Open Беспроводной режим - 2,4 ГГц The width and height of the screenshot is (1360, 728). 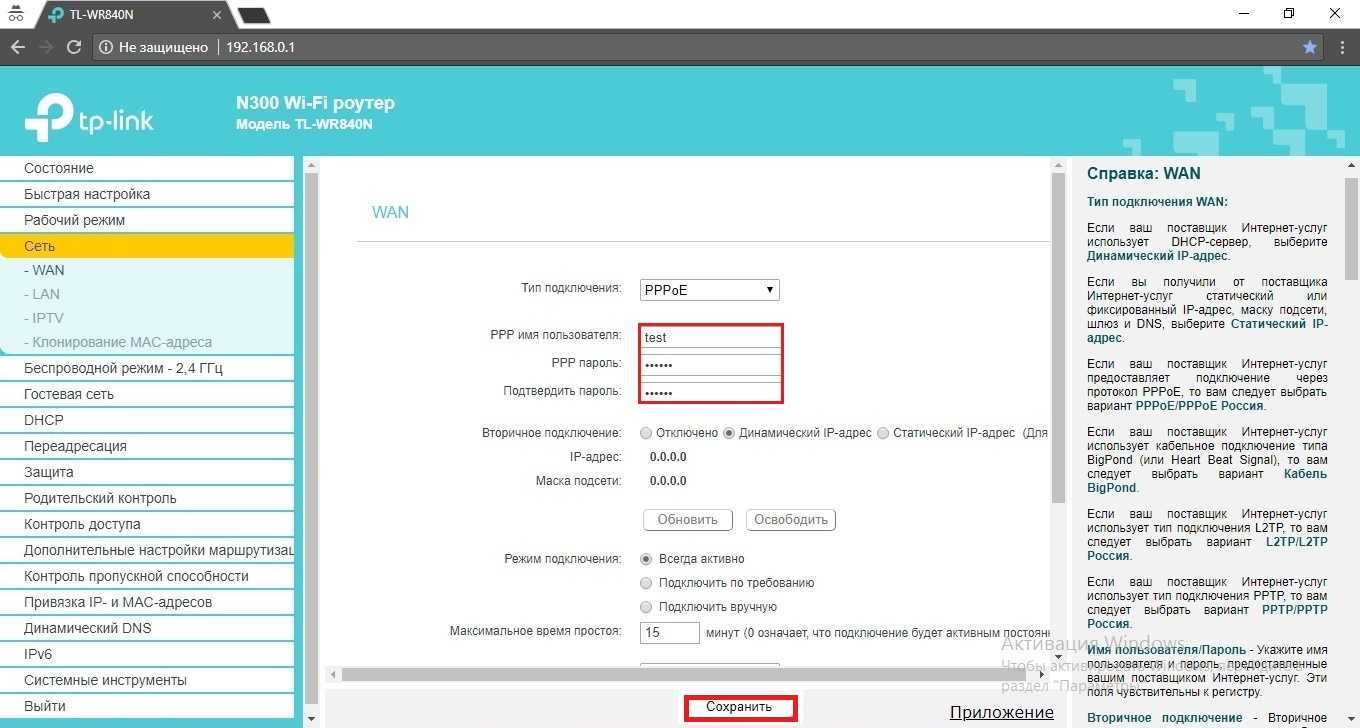click(x=147, y=368)
